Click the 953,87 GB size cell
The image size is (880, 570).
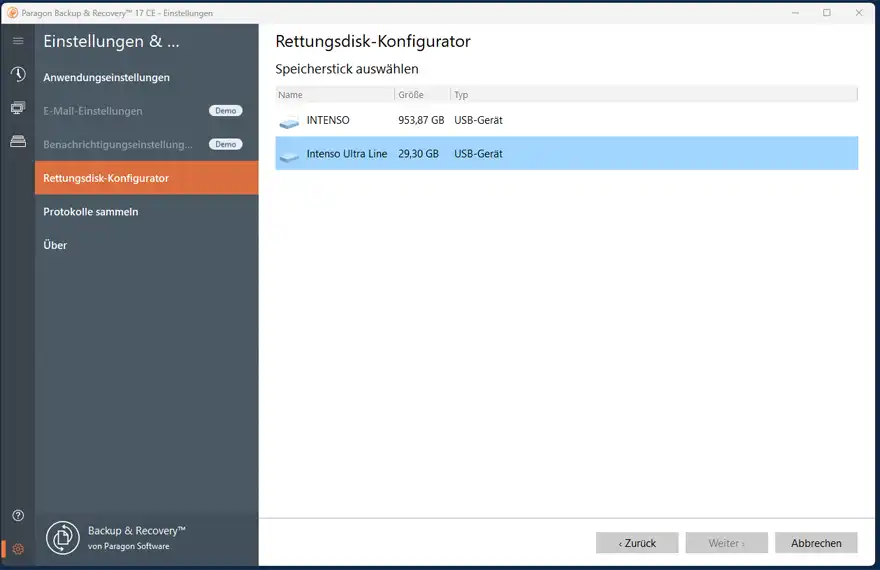(421, 120)
